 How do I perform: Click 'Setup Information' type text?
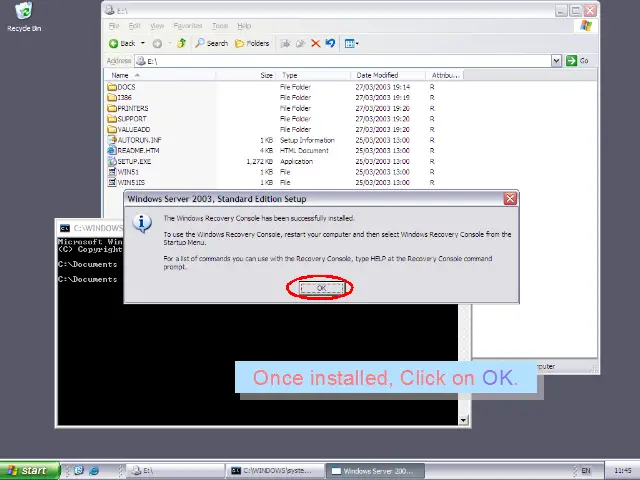[x=307, y=140]
